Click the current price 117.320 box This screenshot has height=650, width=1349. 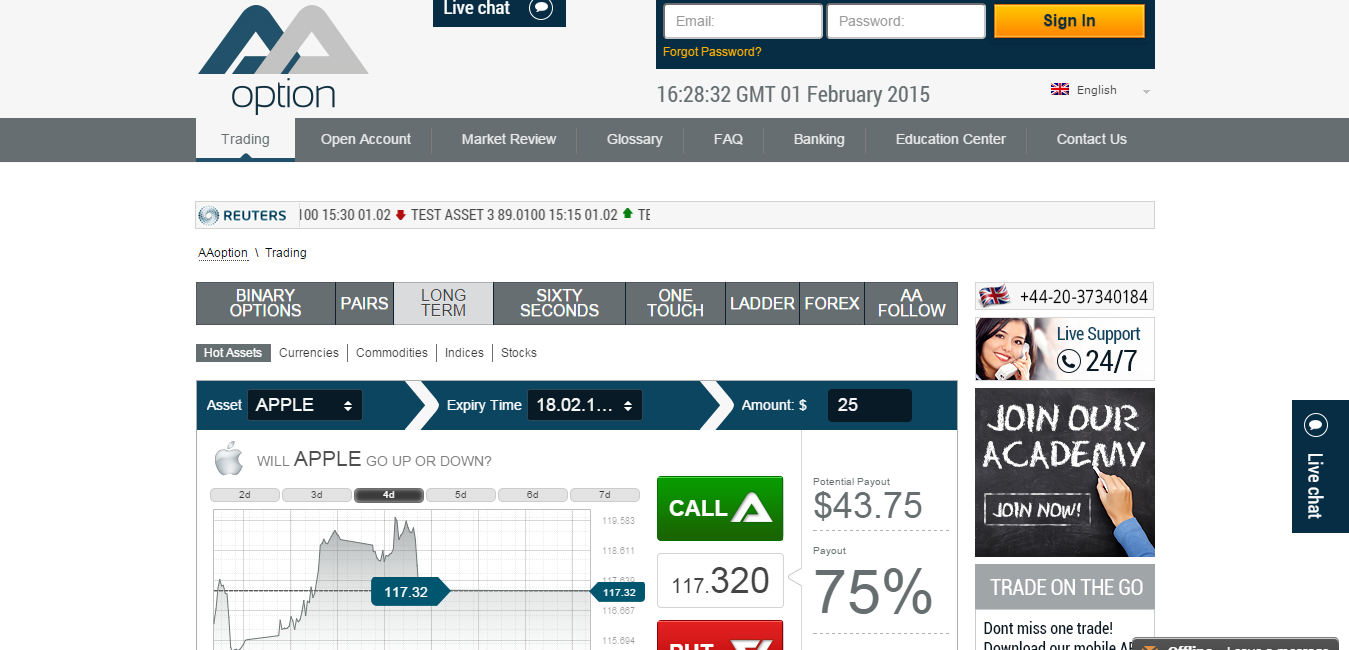coord(720,580)
